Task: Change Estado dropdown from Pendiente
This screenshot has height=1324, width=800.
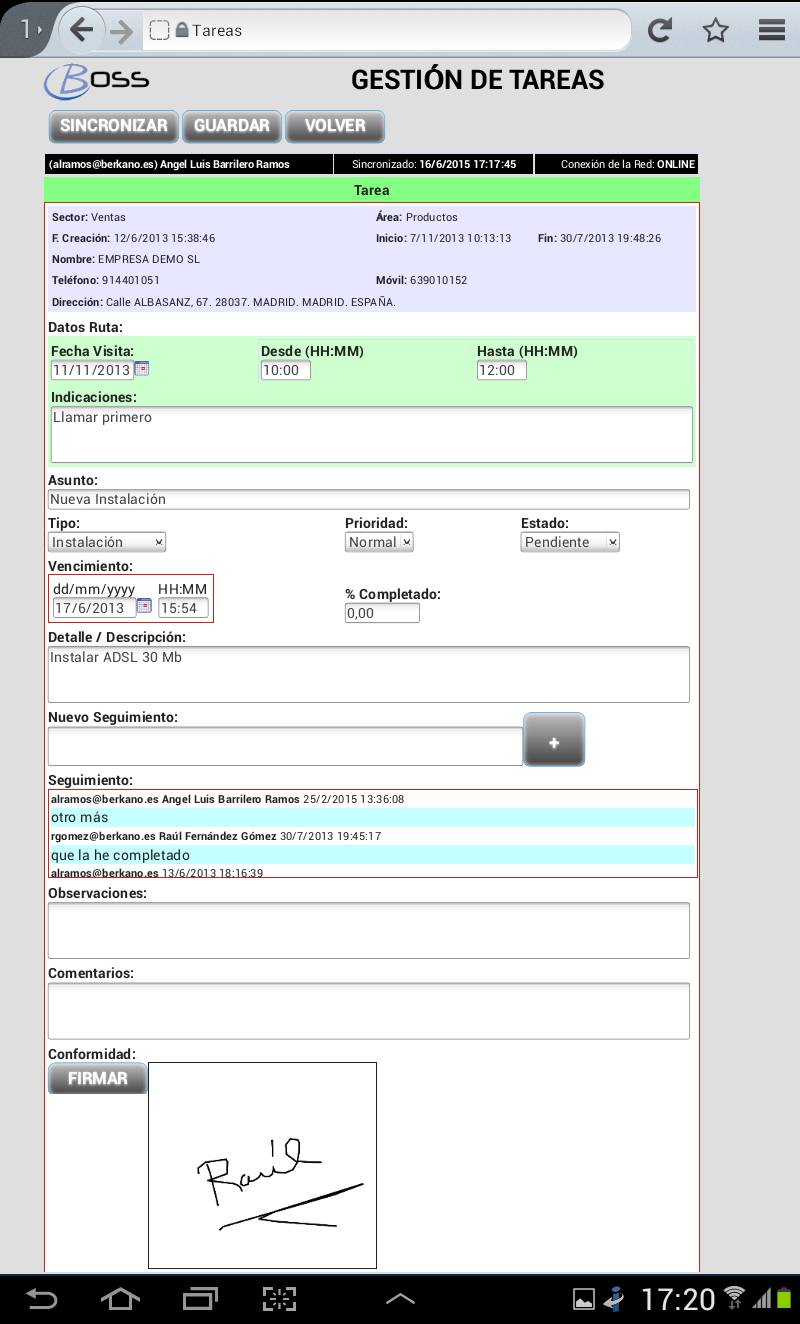Action: tap(570, 542)
